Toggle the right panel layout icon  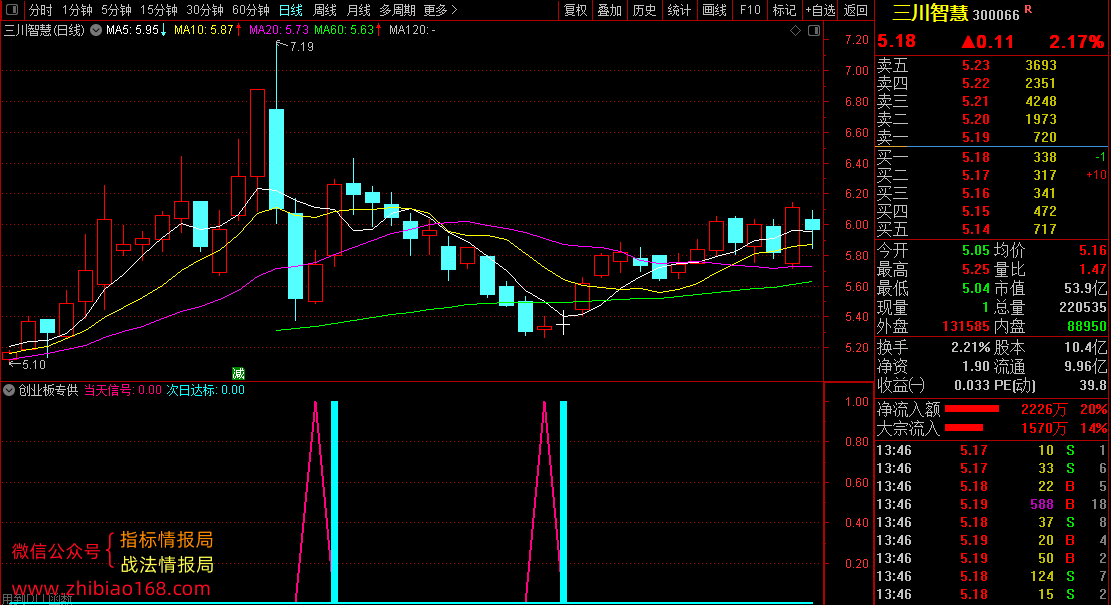click(814, 30)
